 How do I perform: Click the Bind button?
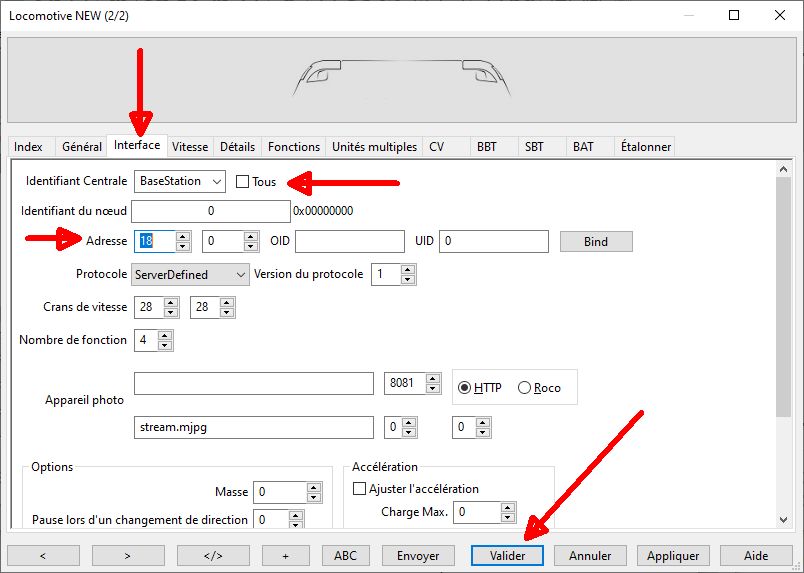(596, 242)
